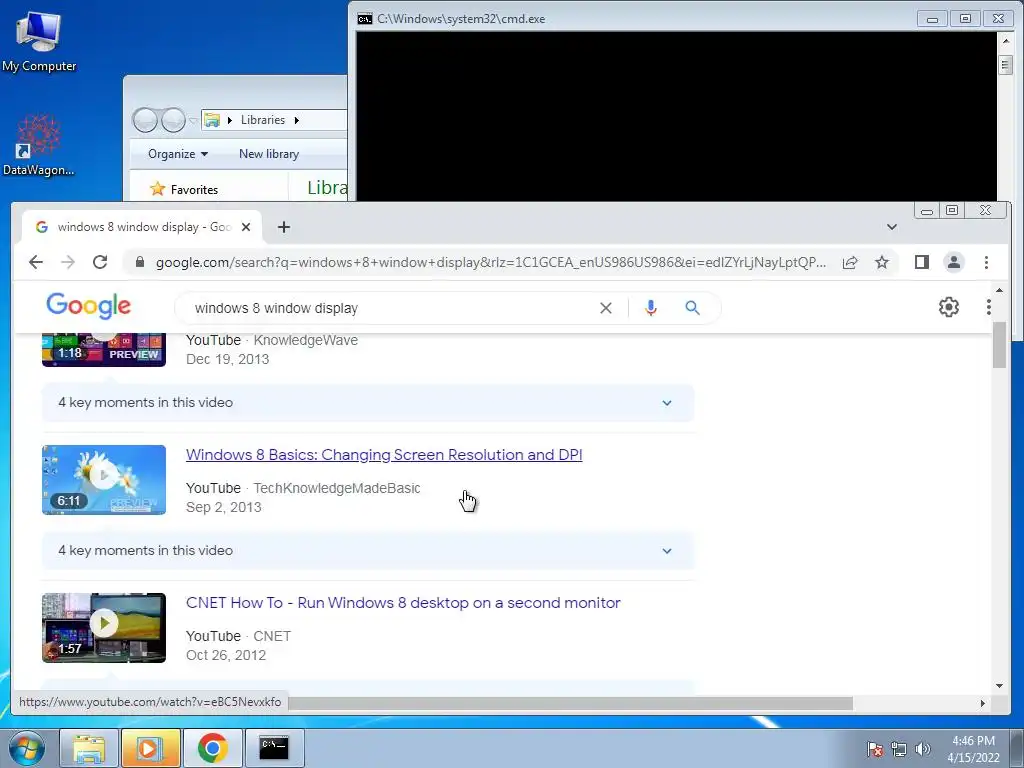Click Chrome forward navigation arrow
The height and width of the screenshot is (768, 1024).
68,263
